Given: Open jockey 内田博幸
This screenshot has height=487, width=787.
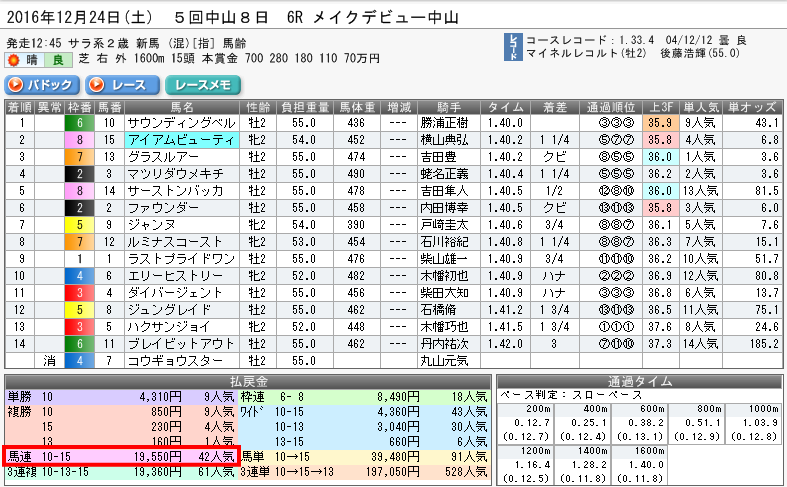Looking at the screenshot, I should pos(444,208).
